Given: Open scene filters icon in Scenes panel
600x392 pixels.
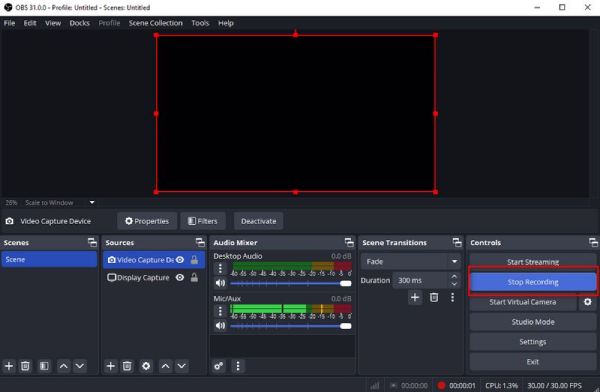Looking at the screenshot, I should pos(44,366).
